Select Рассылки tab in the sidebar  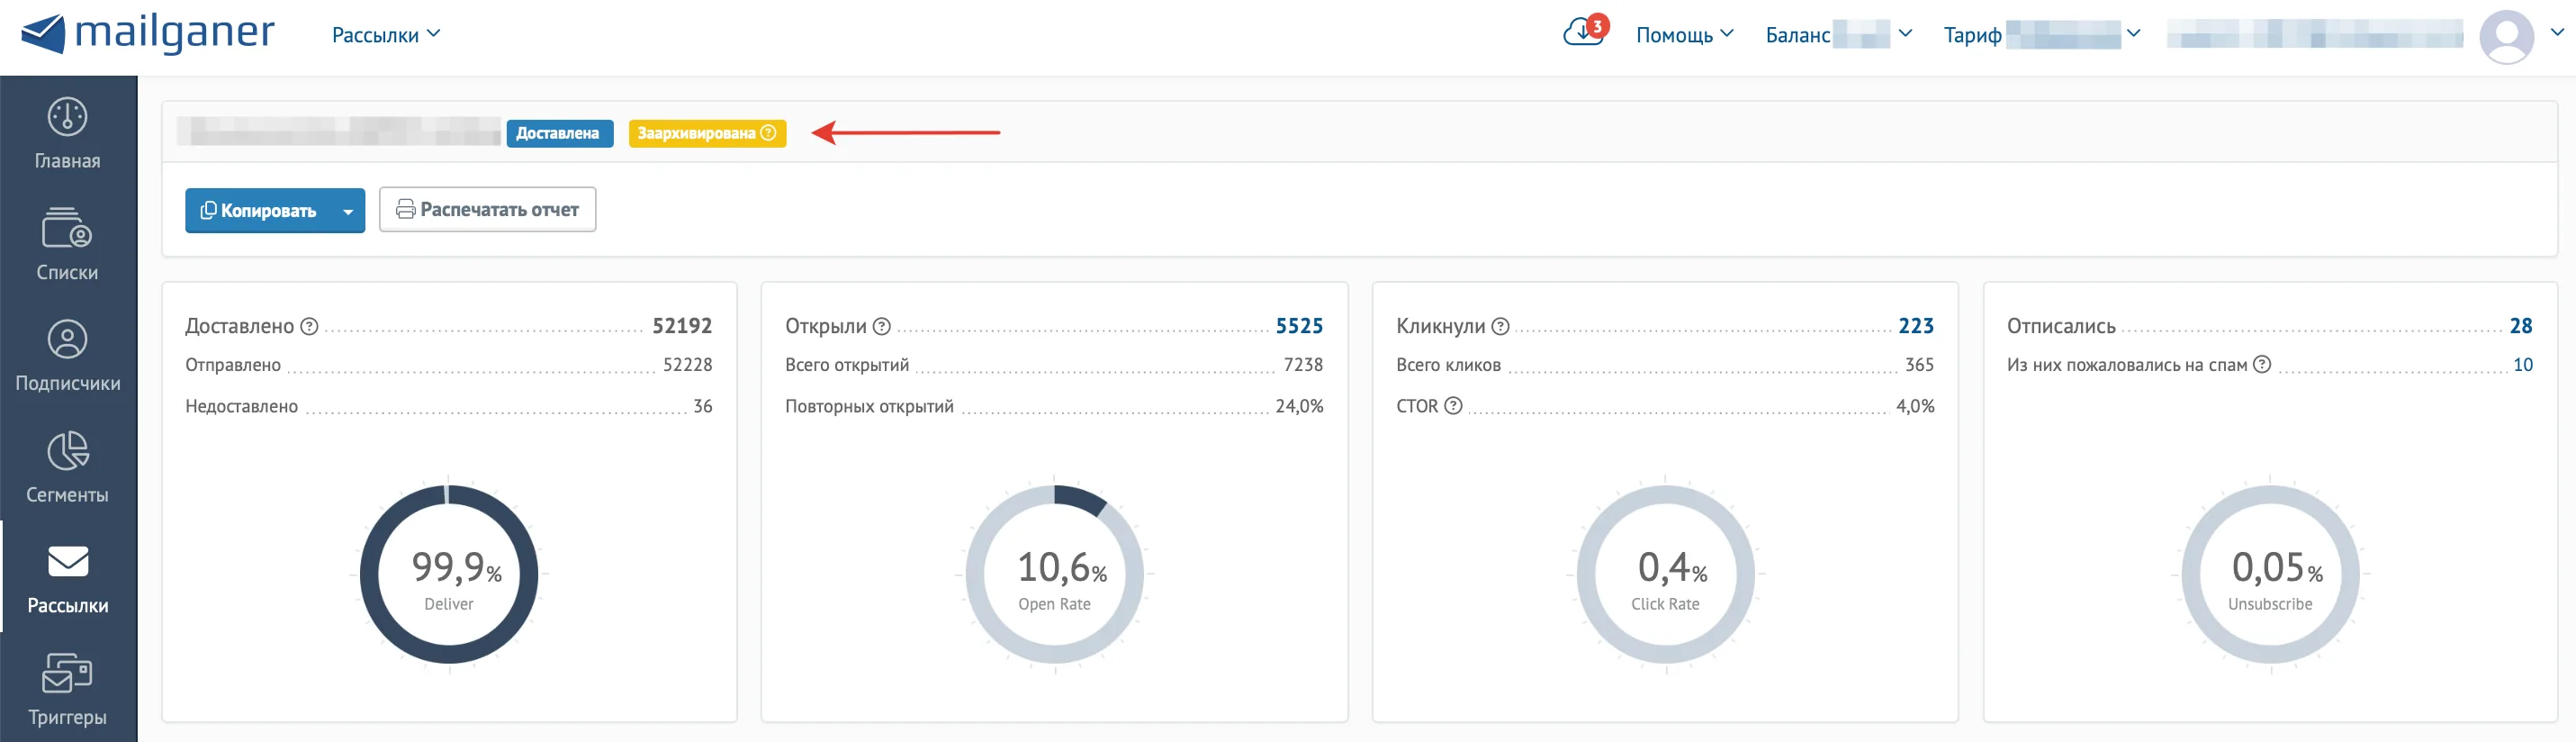click(67, 578)
